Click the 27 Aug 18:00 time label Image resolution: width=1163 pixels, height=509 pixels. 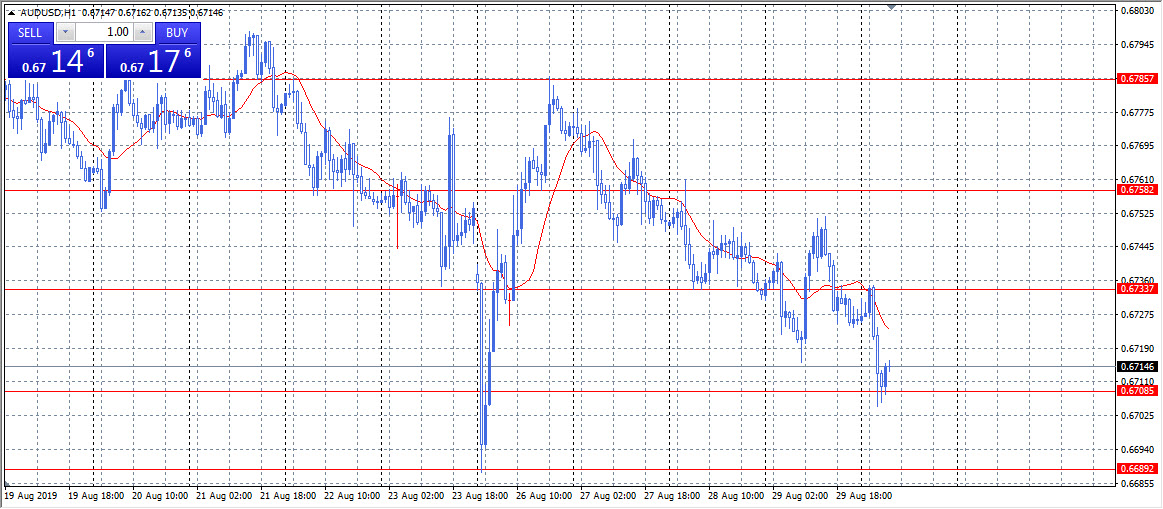(x=672, y=494)
